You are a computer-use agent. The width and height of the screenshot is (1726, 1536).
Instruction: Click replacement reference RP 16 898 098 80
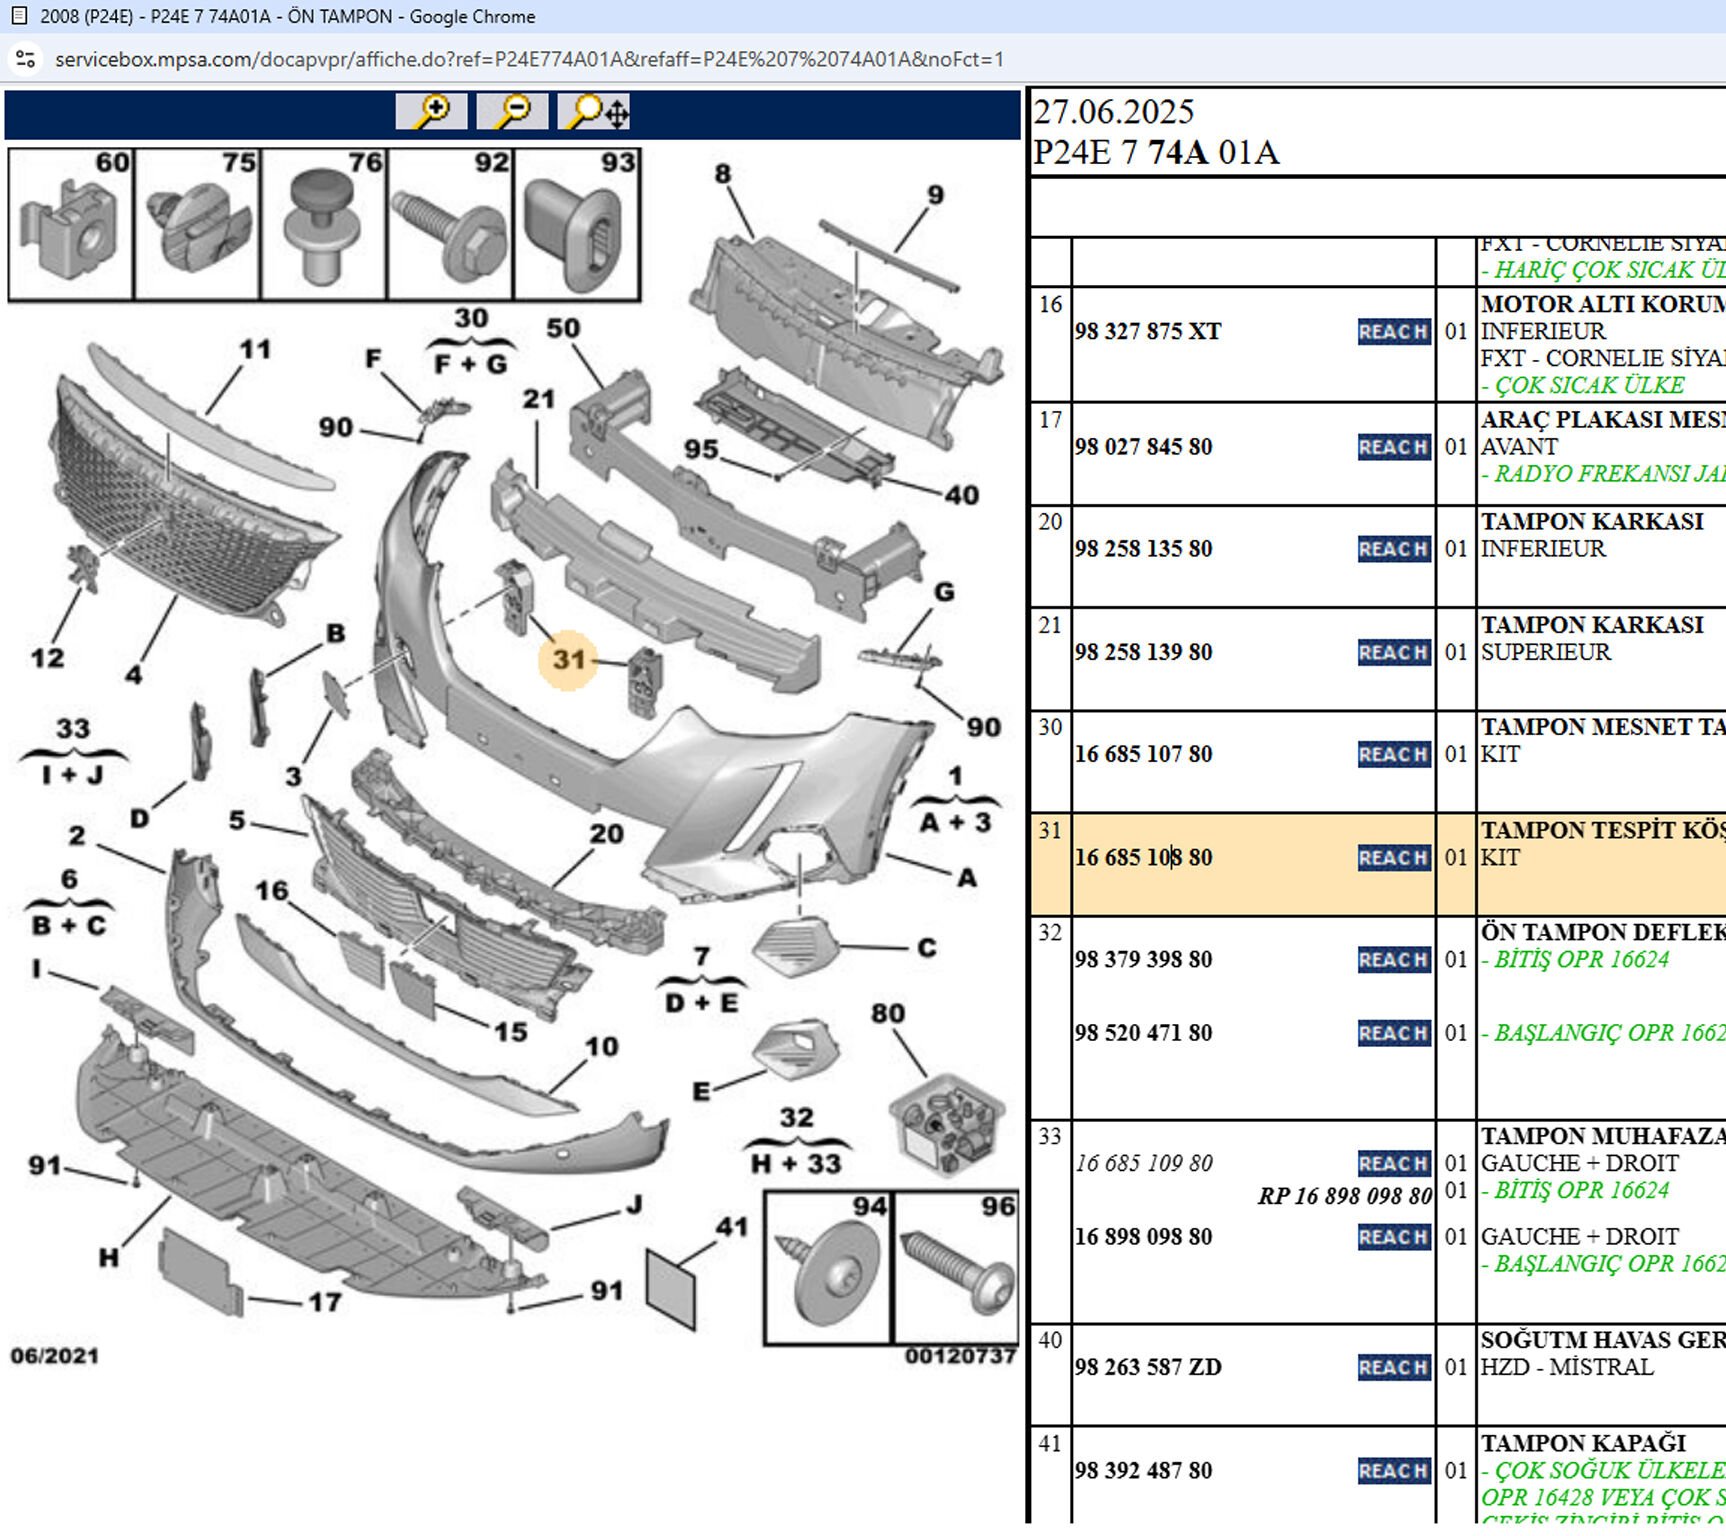1344,1196
